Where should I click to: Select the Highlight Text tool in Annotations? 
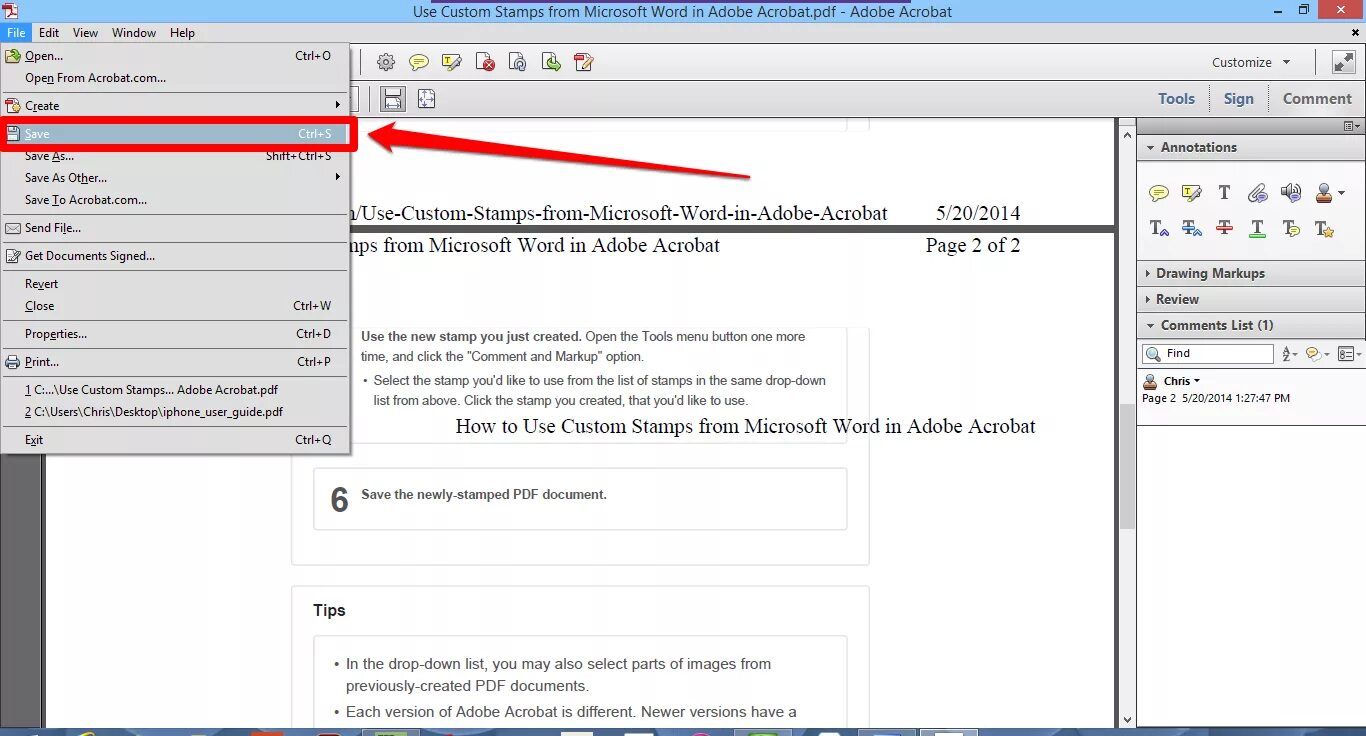1192,193
